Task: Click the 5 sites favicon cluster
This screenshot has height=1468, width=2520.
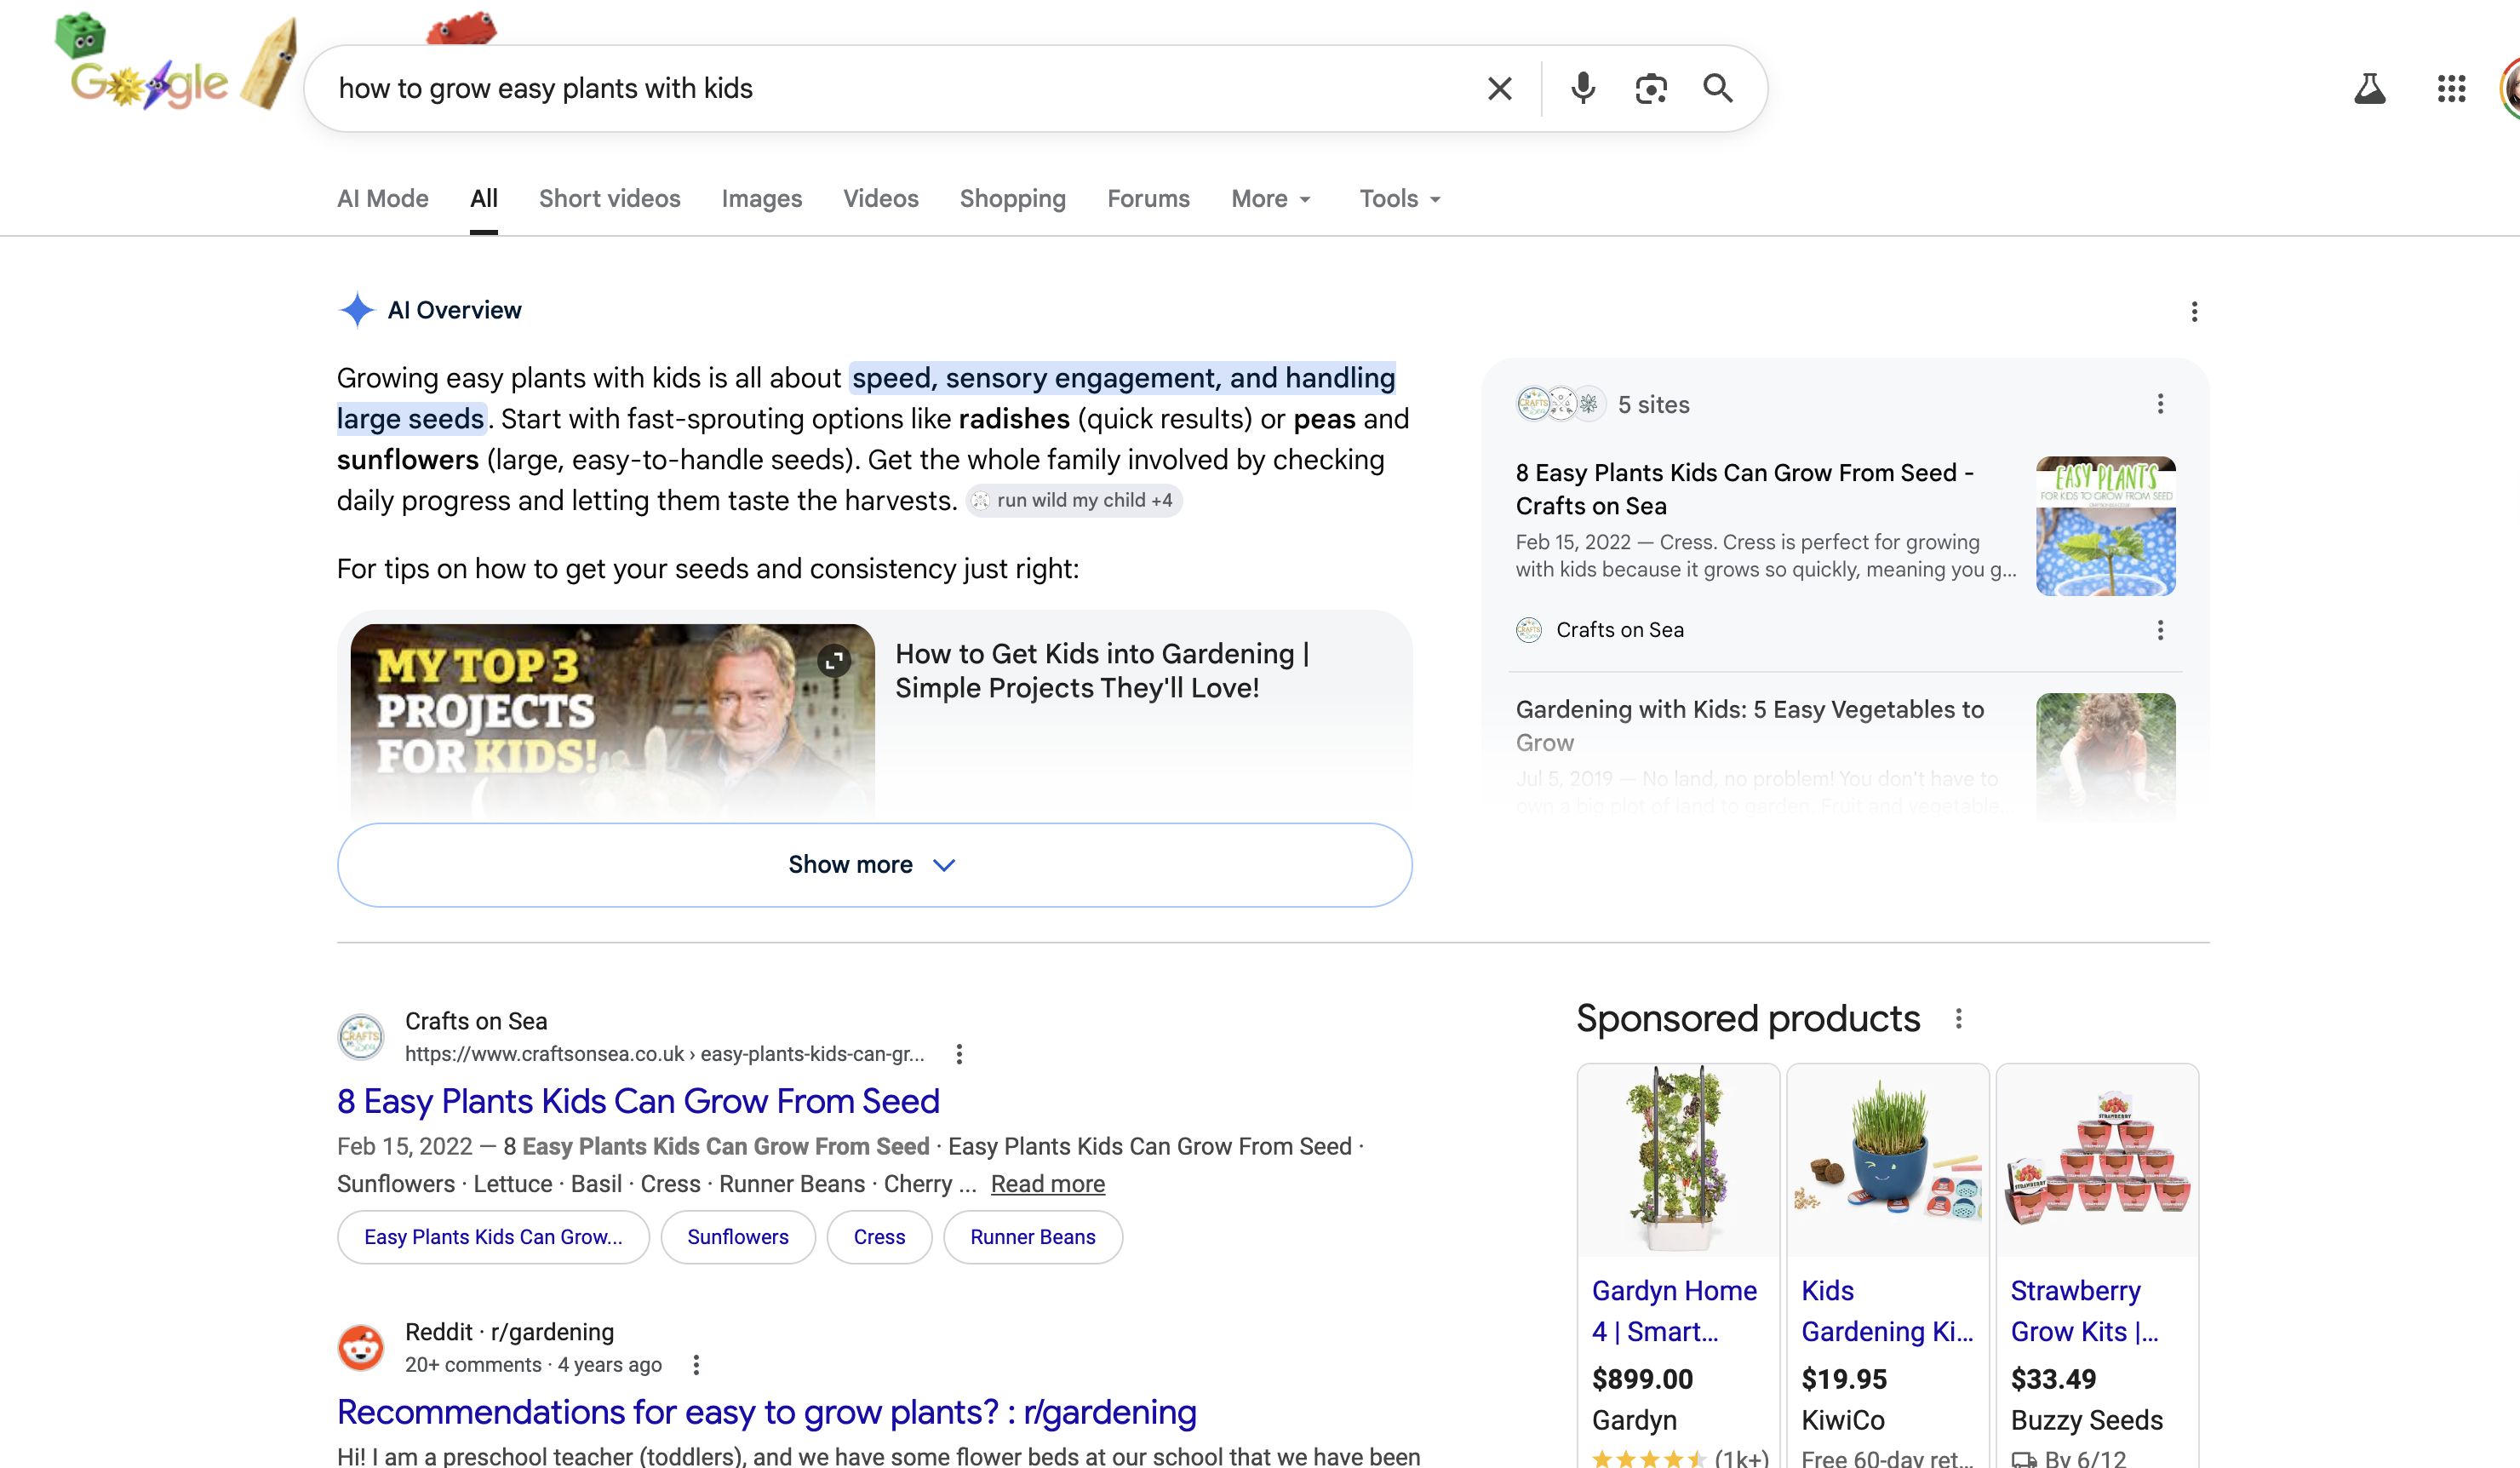Action: (x=1561, y=404)
